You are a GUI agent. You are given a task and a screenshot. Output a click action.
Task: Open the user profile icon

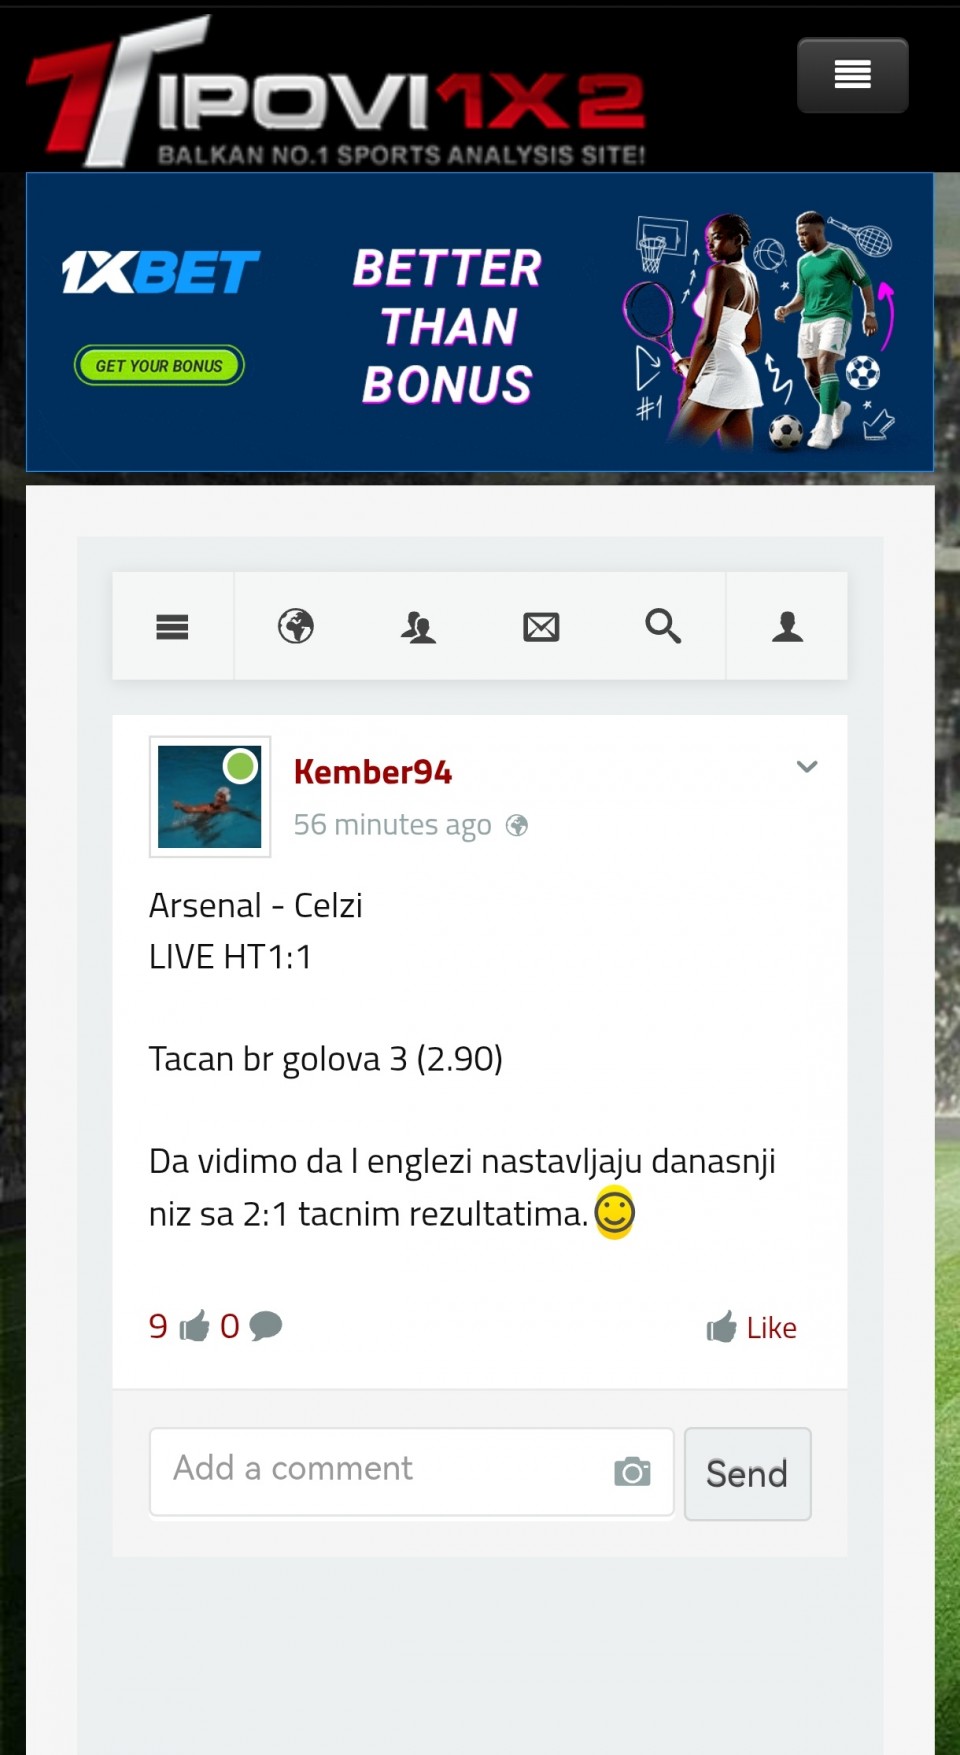click(x=787, y=626)
